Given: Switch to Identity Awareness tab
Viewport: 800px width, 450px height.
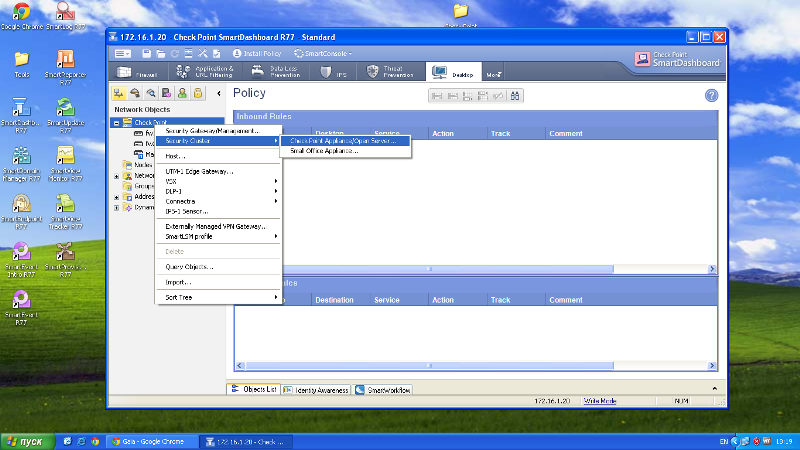Looking at the screenshot, I should [x=316, y=390].
